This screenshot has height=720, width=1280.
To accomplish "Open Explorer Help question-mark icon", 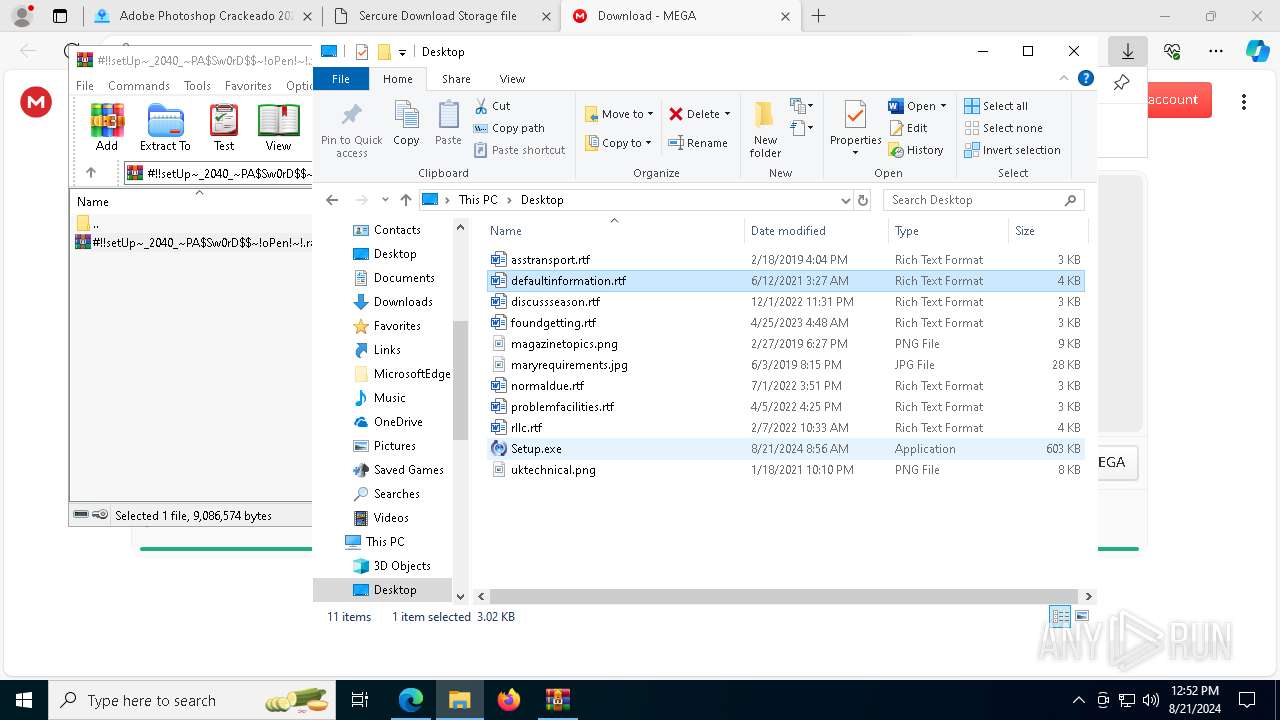I will pyautogui.click(x=1086, y=78).
